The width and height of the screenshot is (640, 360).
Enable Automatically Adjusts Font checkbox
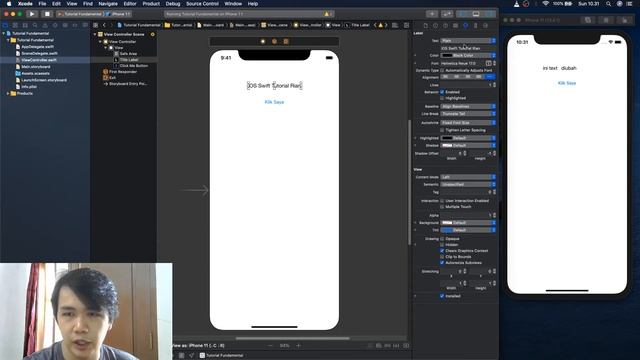pyautogui.click(x=442, y=70)
